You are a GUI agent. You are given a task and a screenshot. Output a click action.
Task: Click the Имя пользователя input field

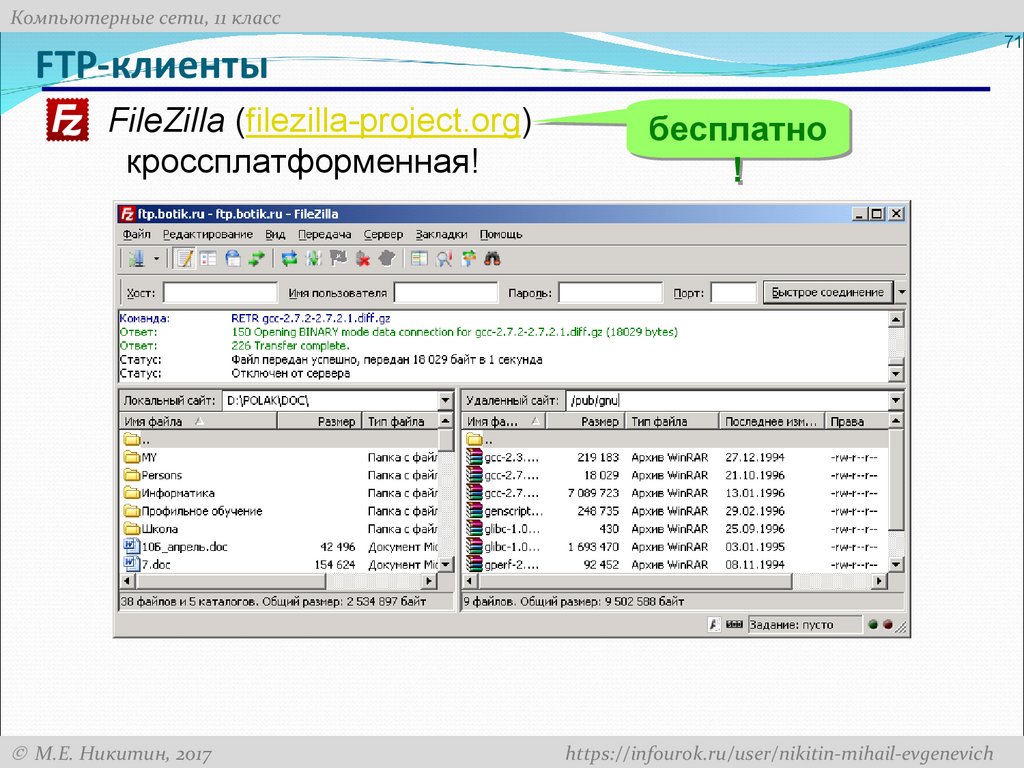pyautogui.click(x=446, y=293)
